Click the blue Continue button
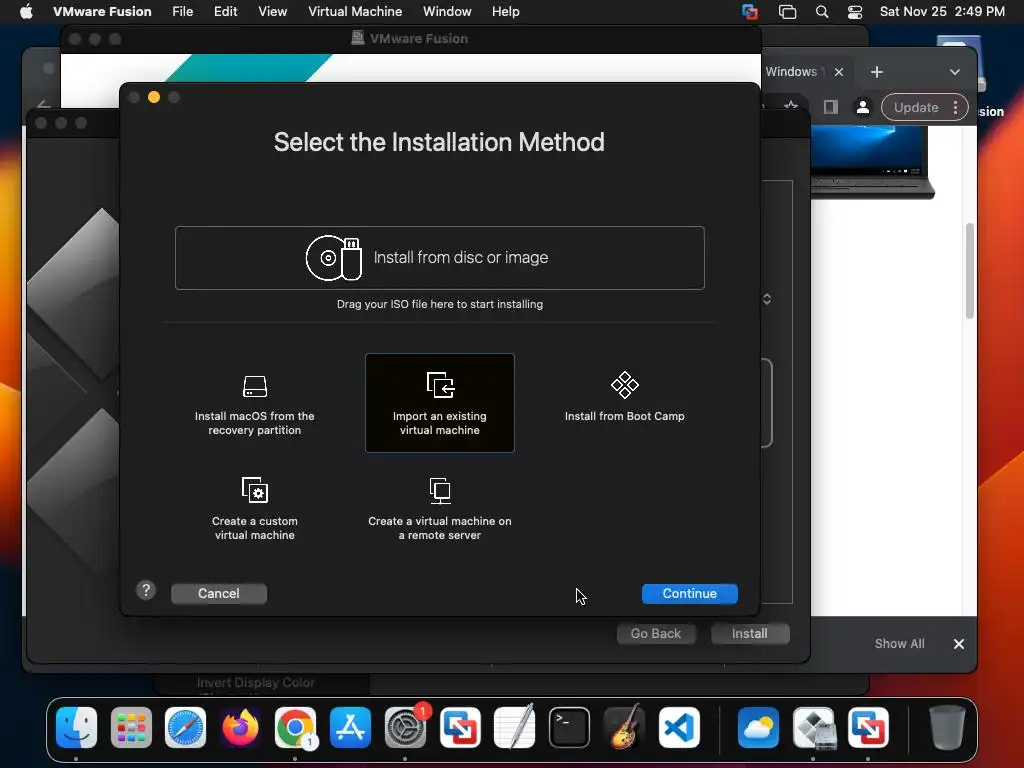This screenshot has height=768, width=1024. pyautogui.click(x=690, y=594)
